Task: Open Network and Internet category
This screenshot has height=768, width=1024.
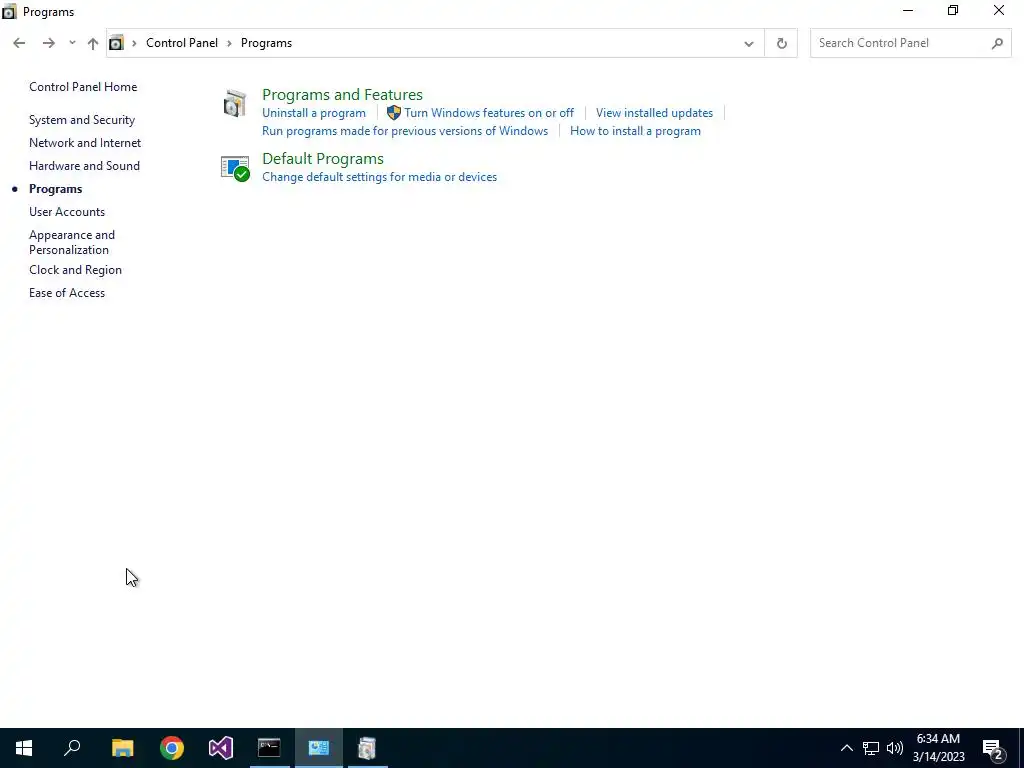Action: pos(85,143)
